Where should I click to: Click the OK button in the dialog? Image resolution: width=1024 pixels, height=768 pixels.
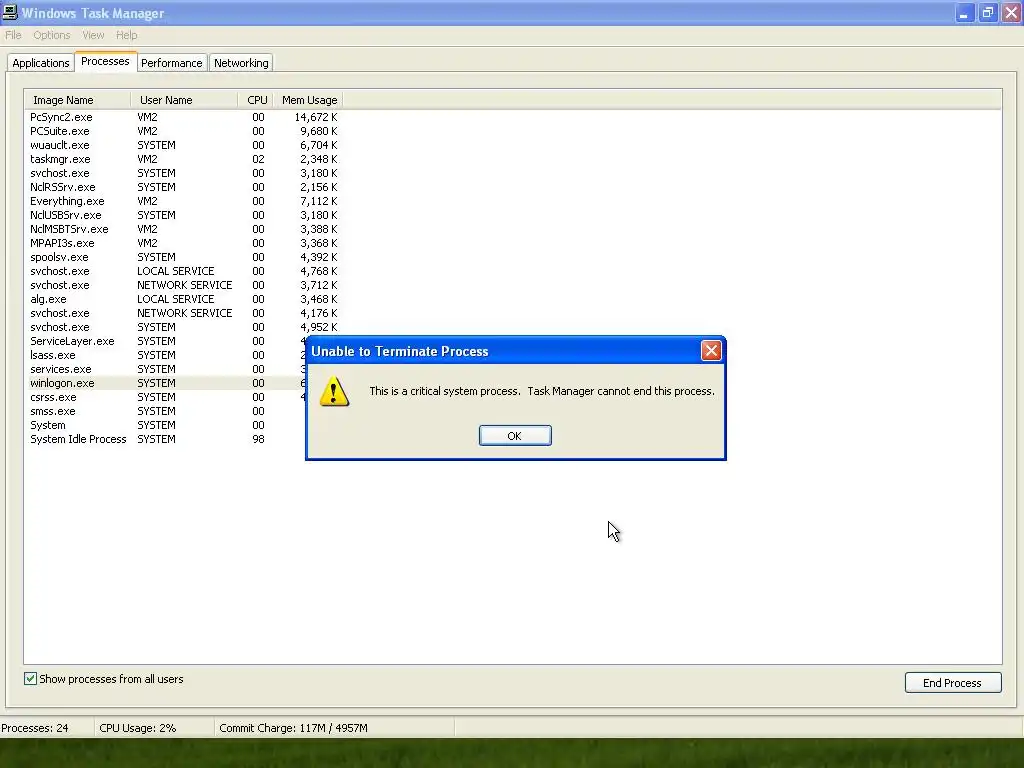pos(515,436)
